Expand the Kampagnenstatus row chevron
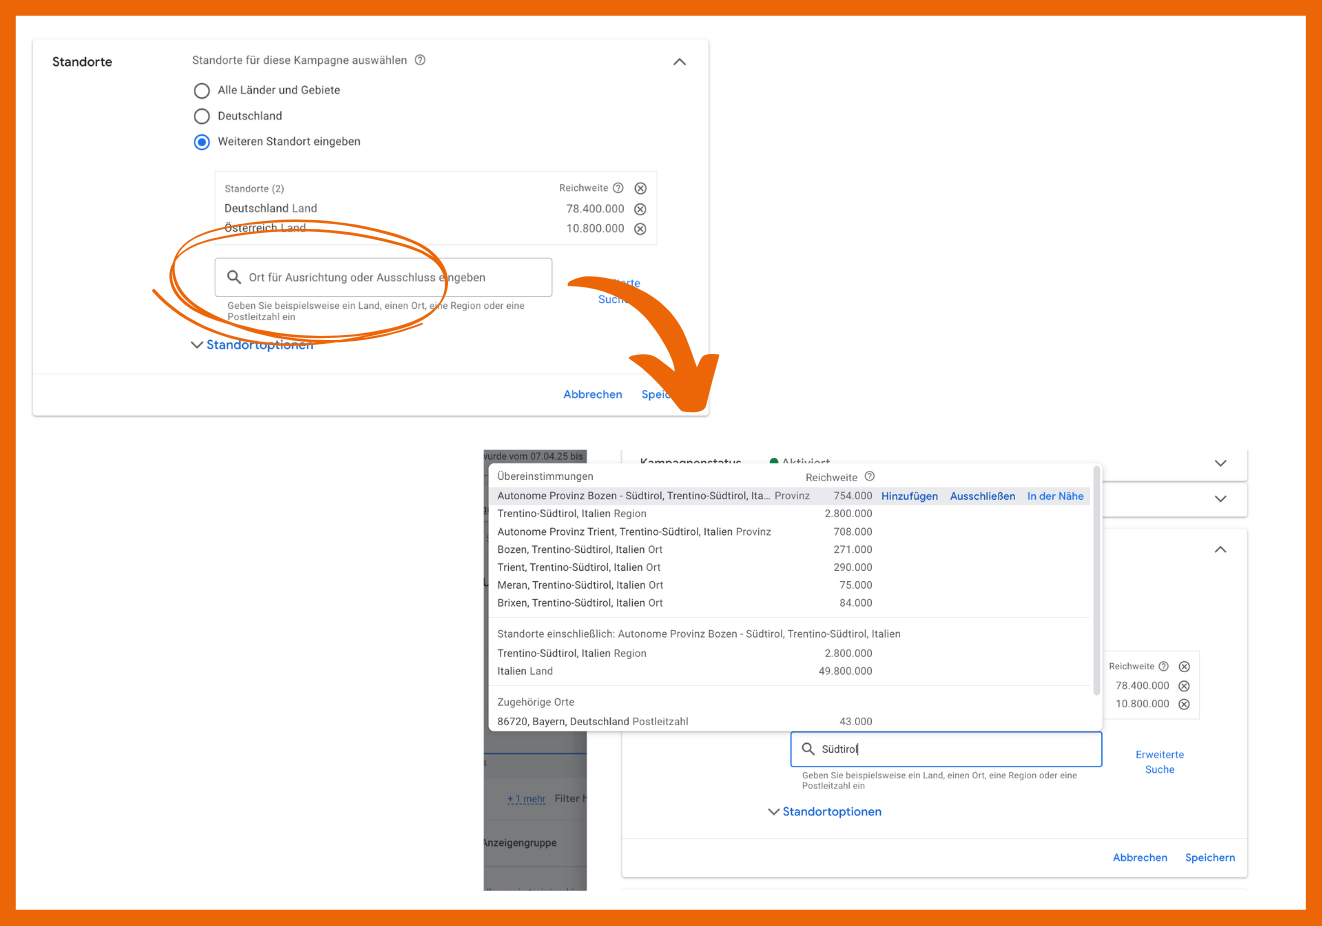 (x=1220, y=463)
